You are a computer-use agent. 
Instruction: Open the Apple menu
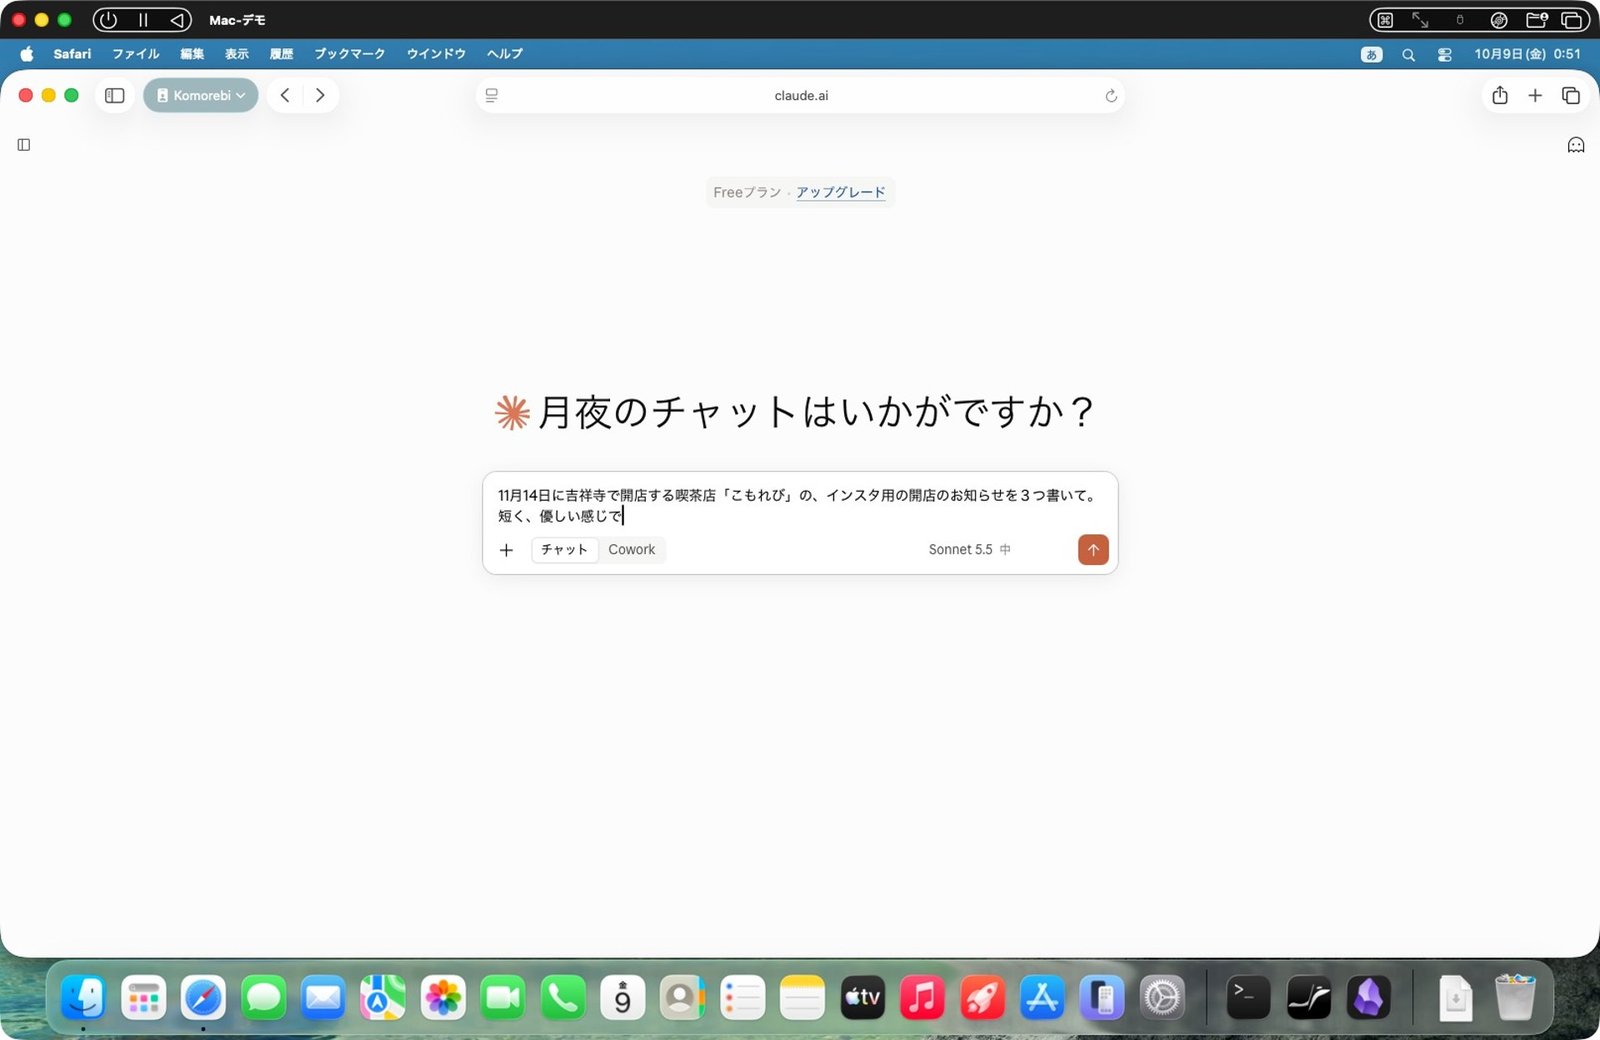point(27,54)
